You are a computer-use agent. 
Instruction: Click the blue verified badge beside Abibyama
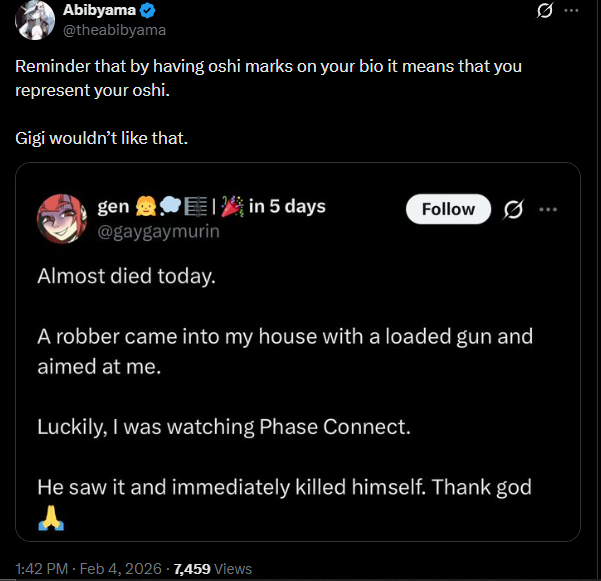click(146, 11)
